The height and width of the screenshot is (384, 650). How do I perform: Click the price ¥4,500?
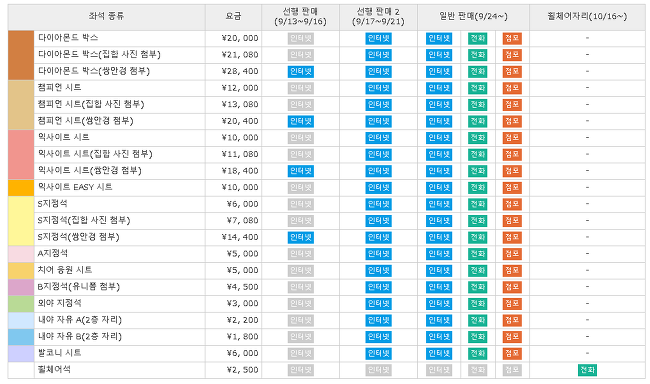(242, 287)
